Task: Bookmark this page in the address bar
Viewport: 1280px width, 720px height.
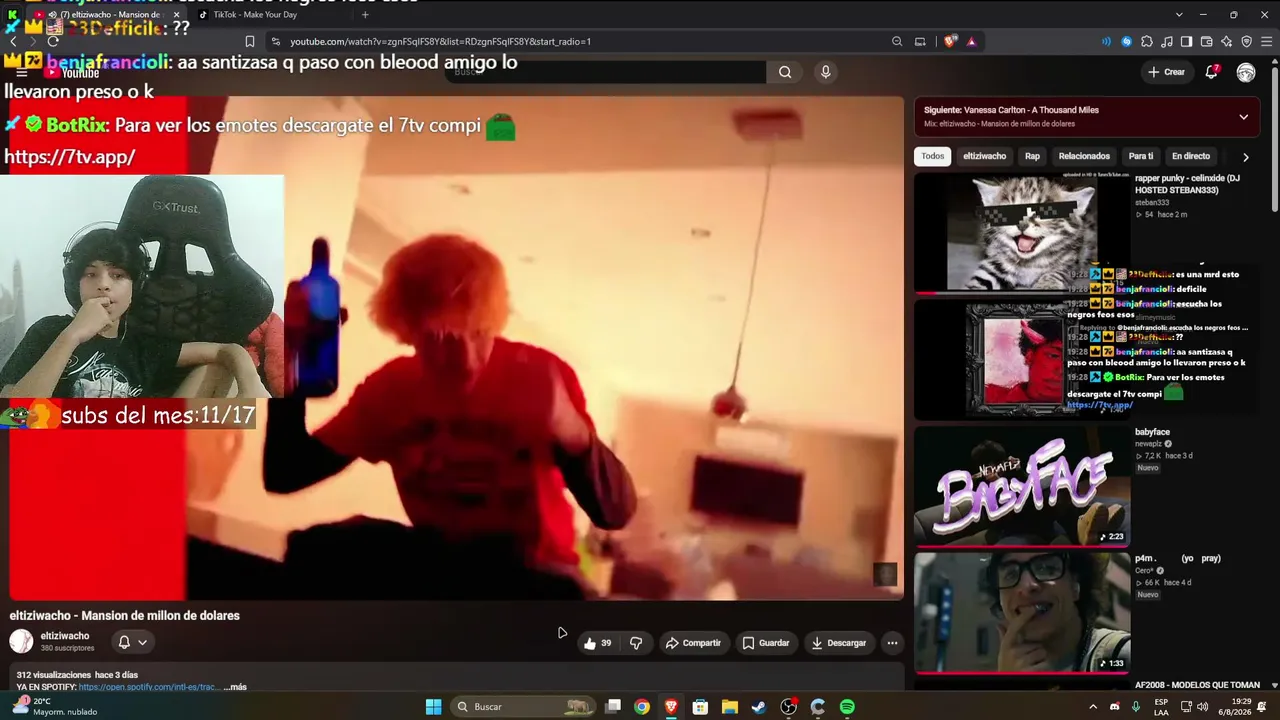Action: pos(250,42)
